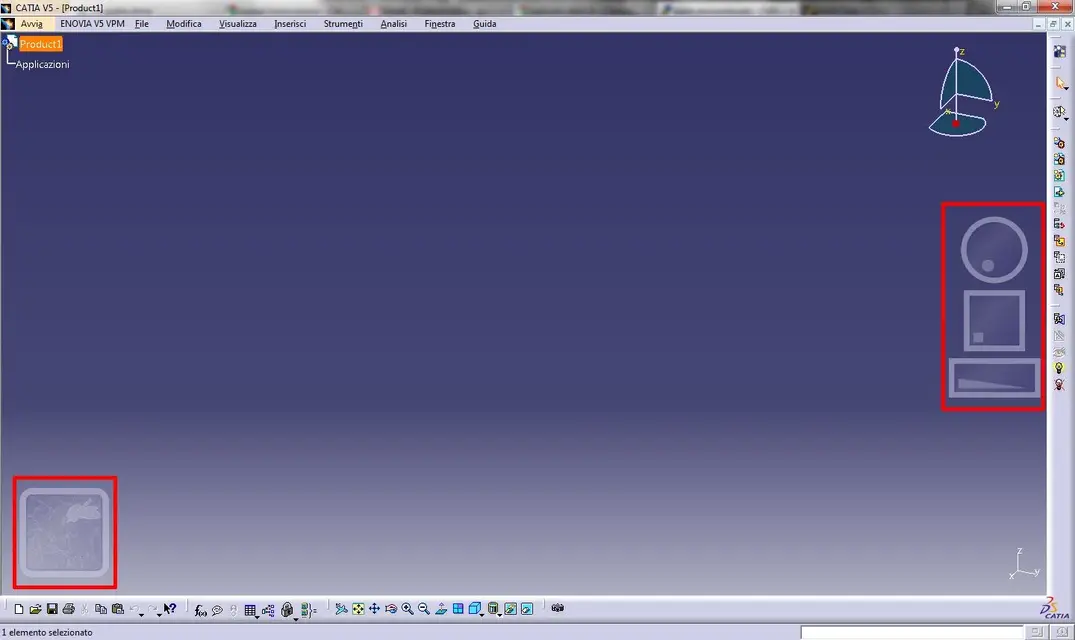Select the Rotate view tool
This screenshot has width=1075, height=640.
391,608
